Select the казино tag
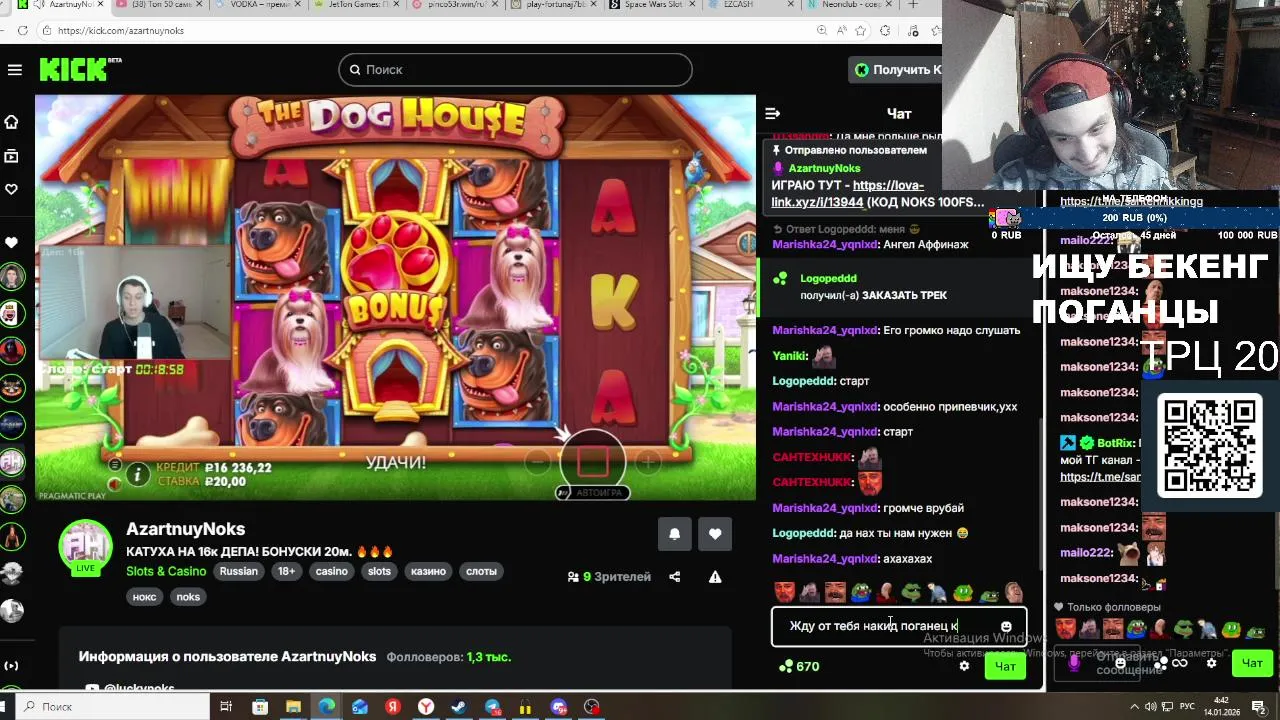Screen dimensions: 1280x720 pyautogui.click(x=428, y=572)
